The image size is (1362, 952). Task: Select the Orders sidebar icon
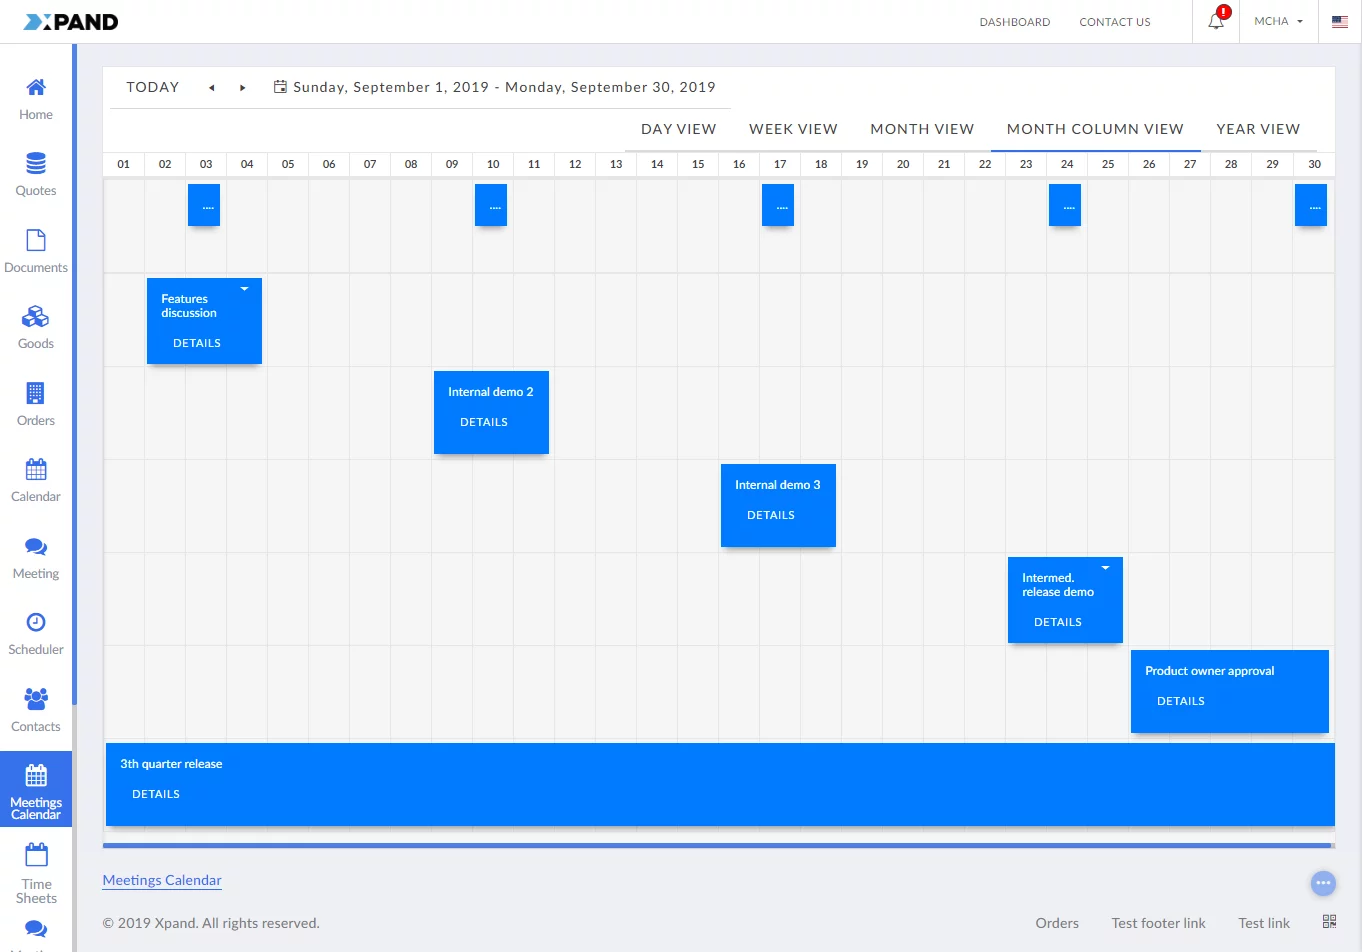tap(36, 394)
